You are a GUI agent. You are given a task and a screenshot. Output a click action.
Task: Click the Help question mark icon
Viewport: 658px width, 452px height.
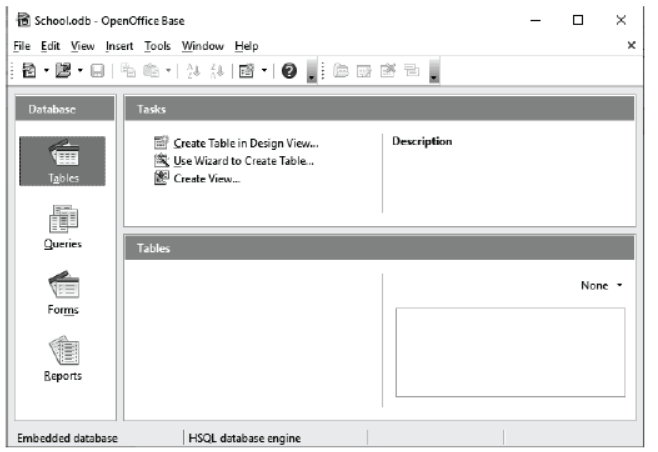click(289, 71)
